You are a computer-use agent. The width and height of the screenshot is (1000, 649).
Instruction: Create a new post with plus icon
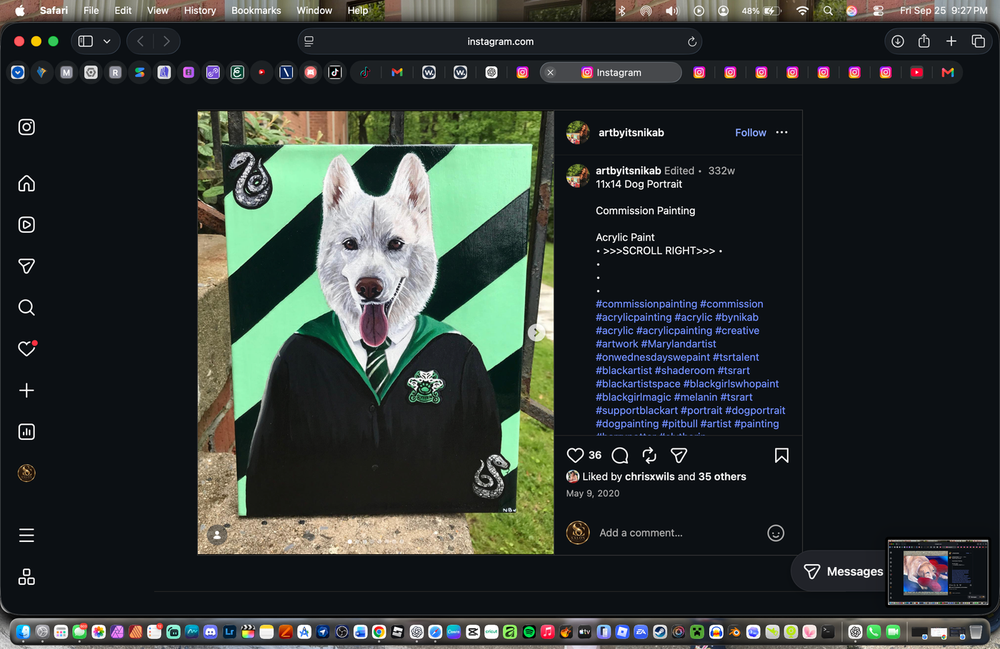pos(27,390)
